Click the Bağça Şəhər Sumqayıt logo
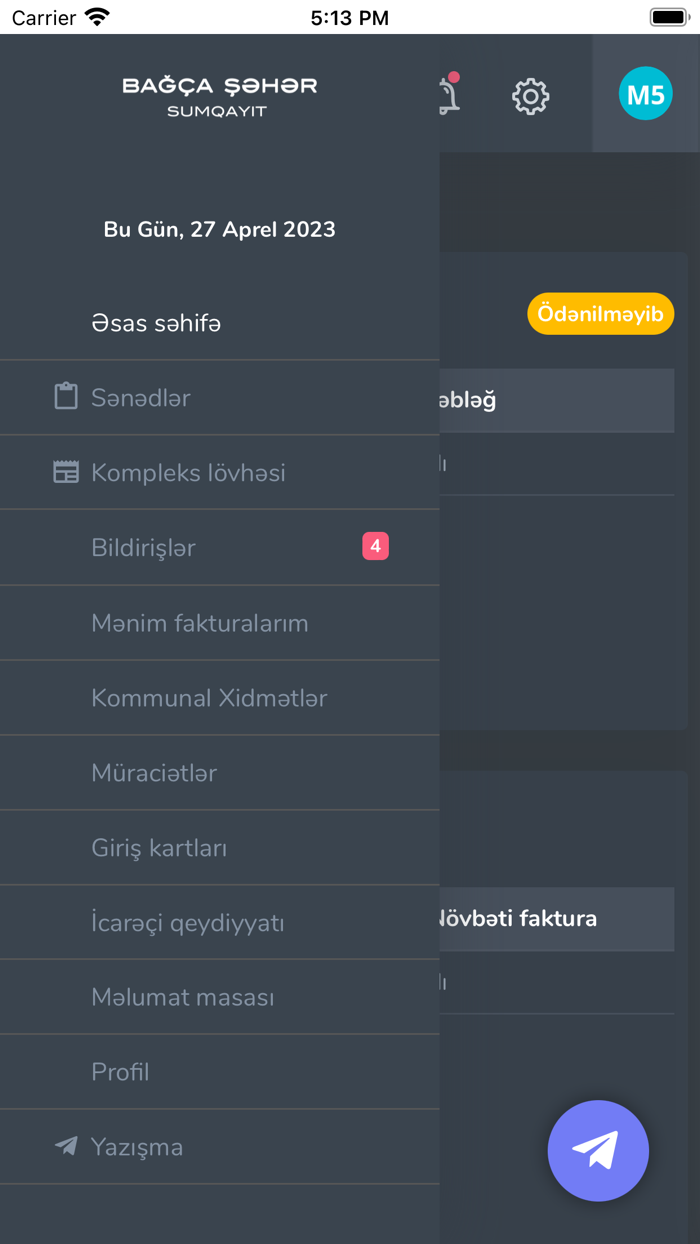Viewport: 700px width, 1244px height. tap(220, 94)
